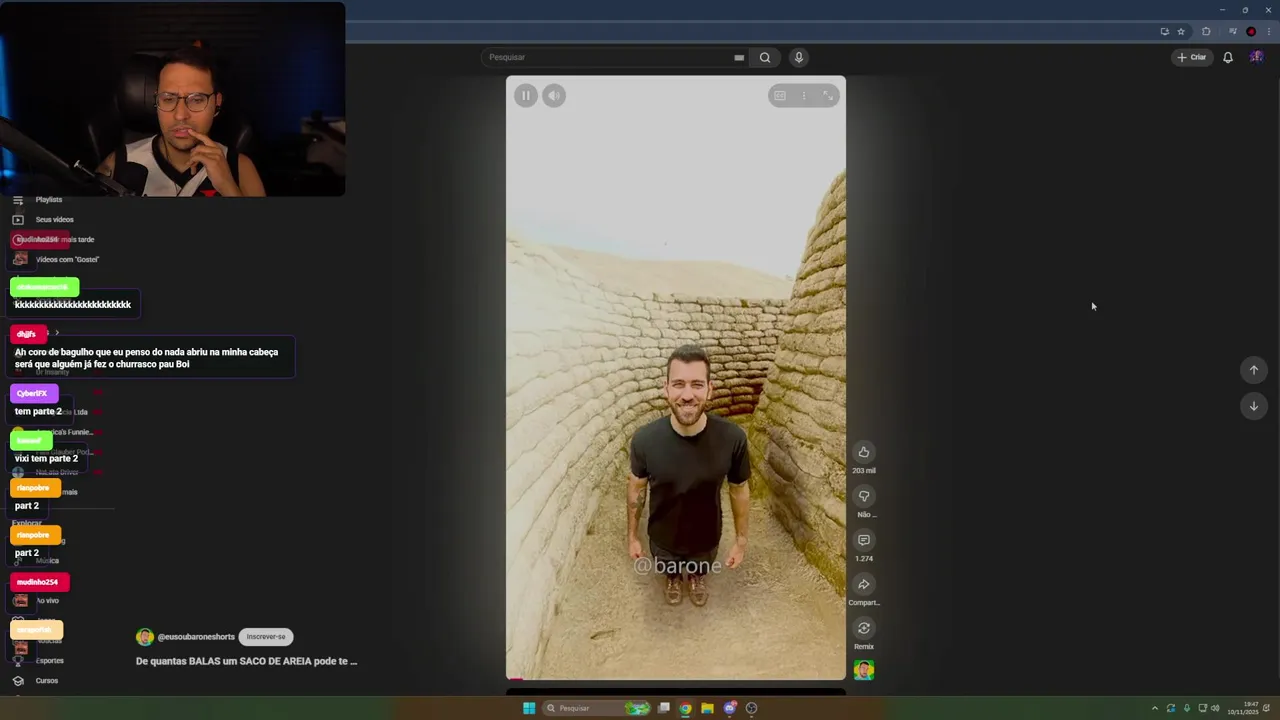Open the Chrome extensions puzzle icon
Screen dimensions: 1280x720
click(1206, 31)
